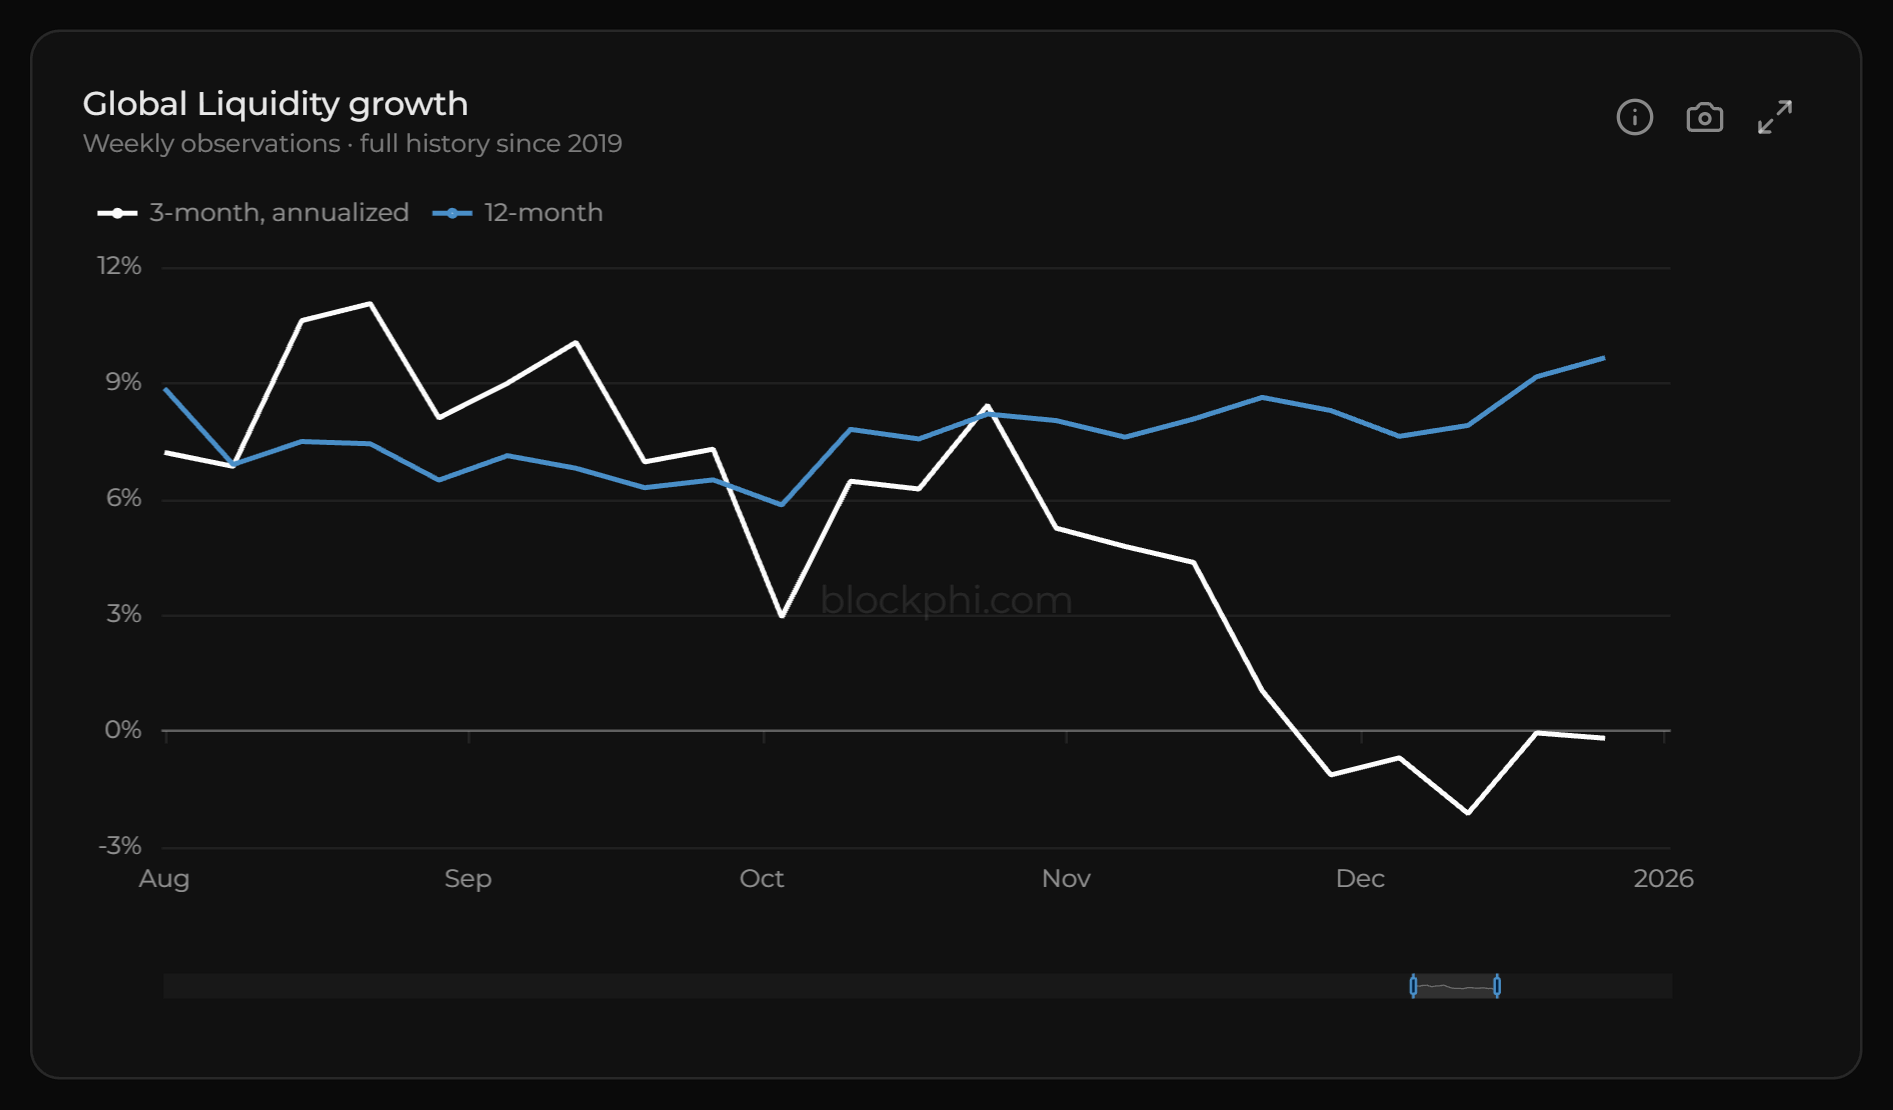The height and width of the screenshot is (1110, 1893).
Task: Click the Oct x-axis label
Action: click(x=762, y=879)
